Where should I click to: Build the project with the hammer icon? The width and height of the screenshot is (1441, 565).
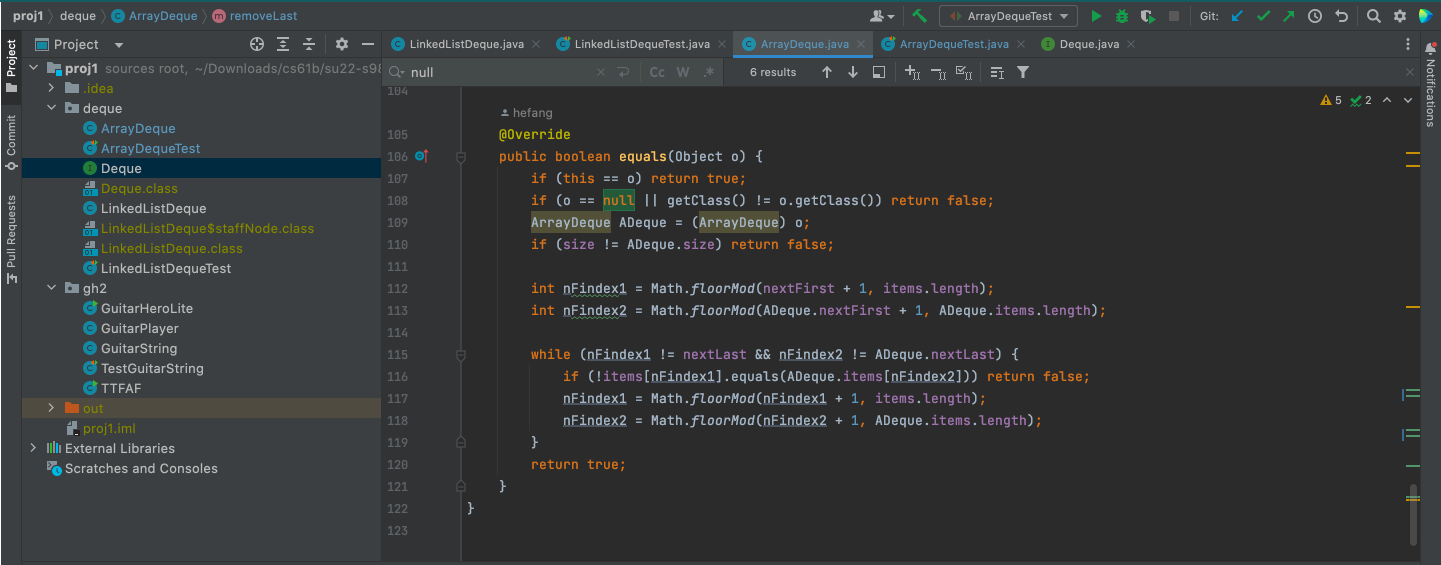[x=919, y=16]
